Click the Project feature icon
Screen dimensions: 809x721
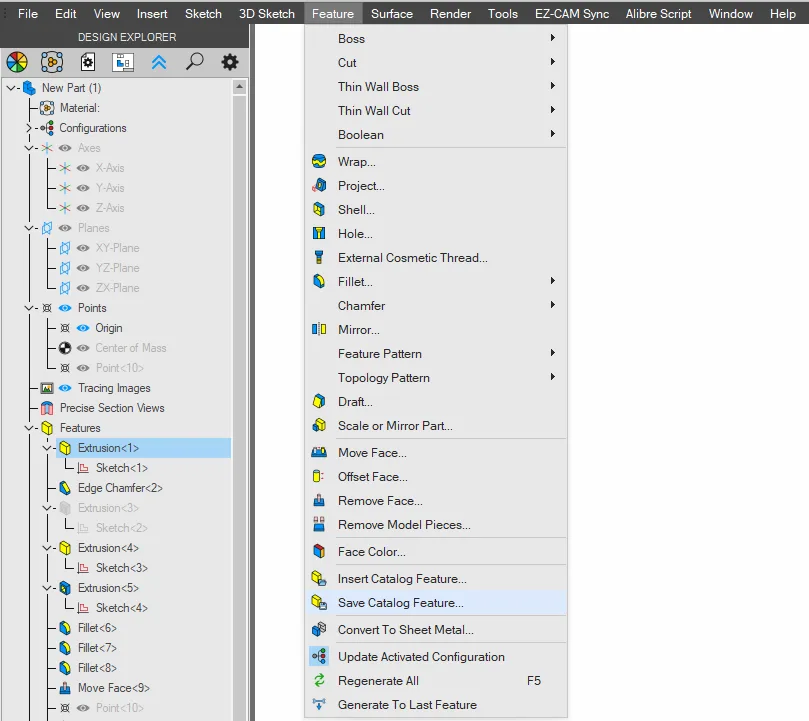click(319, 185)
